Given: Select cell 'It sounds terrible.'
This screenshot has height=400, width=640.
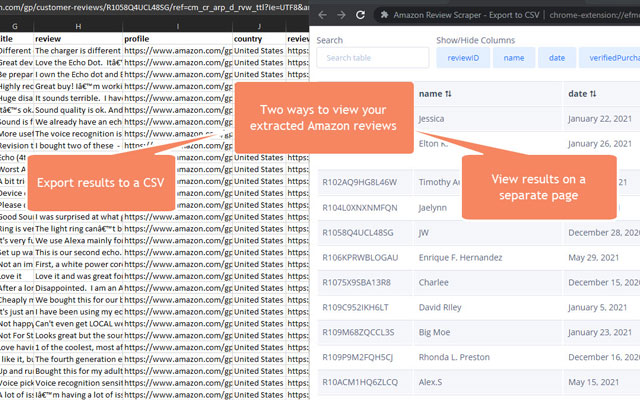Looking at the screenshot, I should [x=78, y=98].
